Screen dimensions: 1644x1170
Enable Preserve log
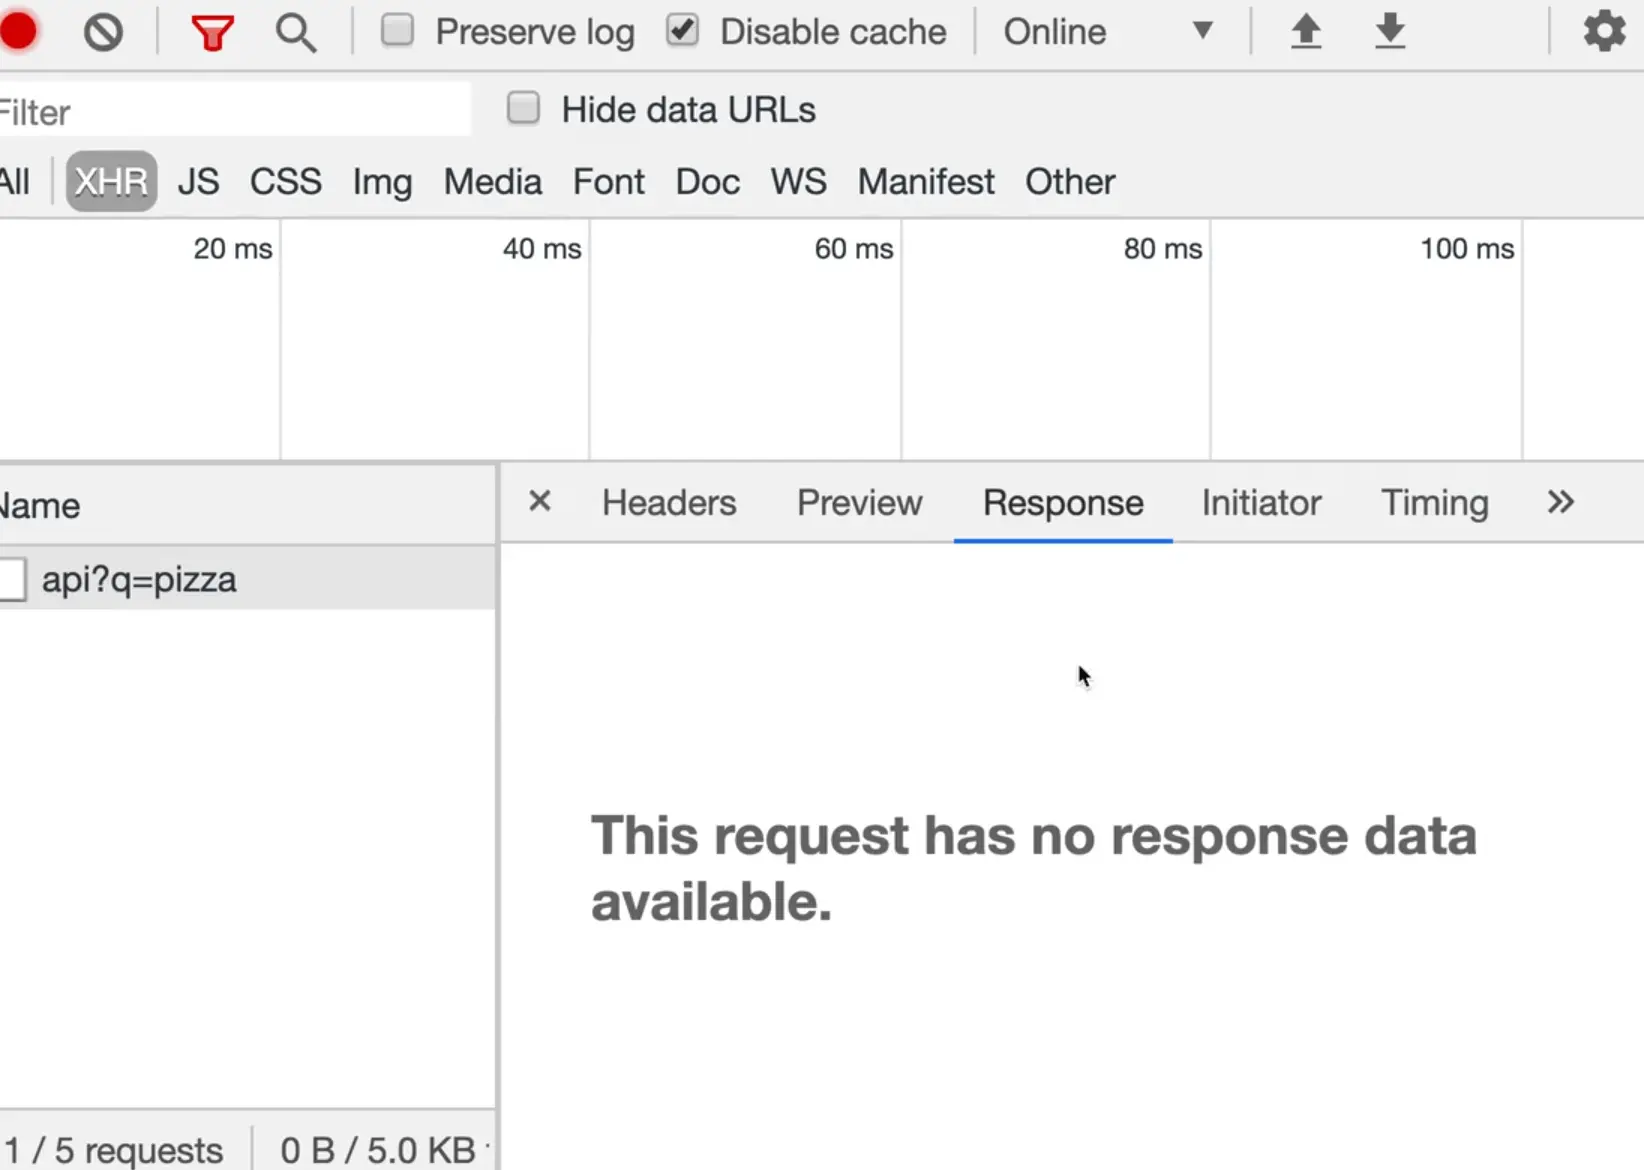[x=397, y=30]
